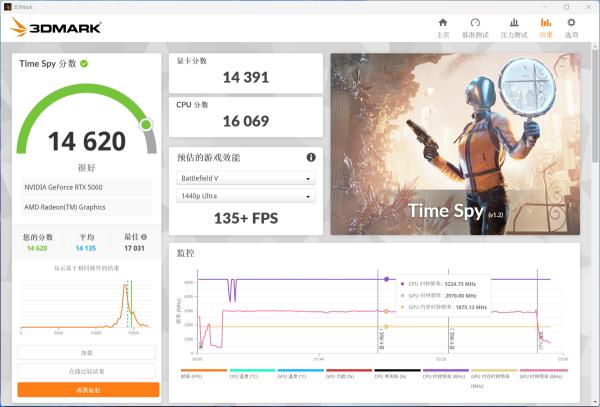Click the CPU 分数 value 16 069
The width and height of the screenshot is (600, 407).
[x=246, y=121]
